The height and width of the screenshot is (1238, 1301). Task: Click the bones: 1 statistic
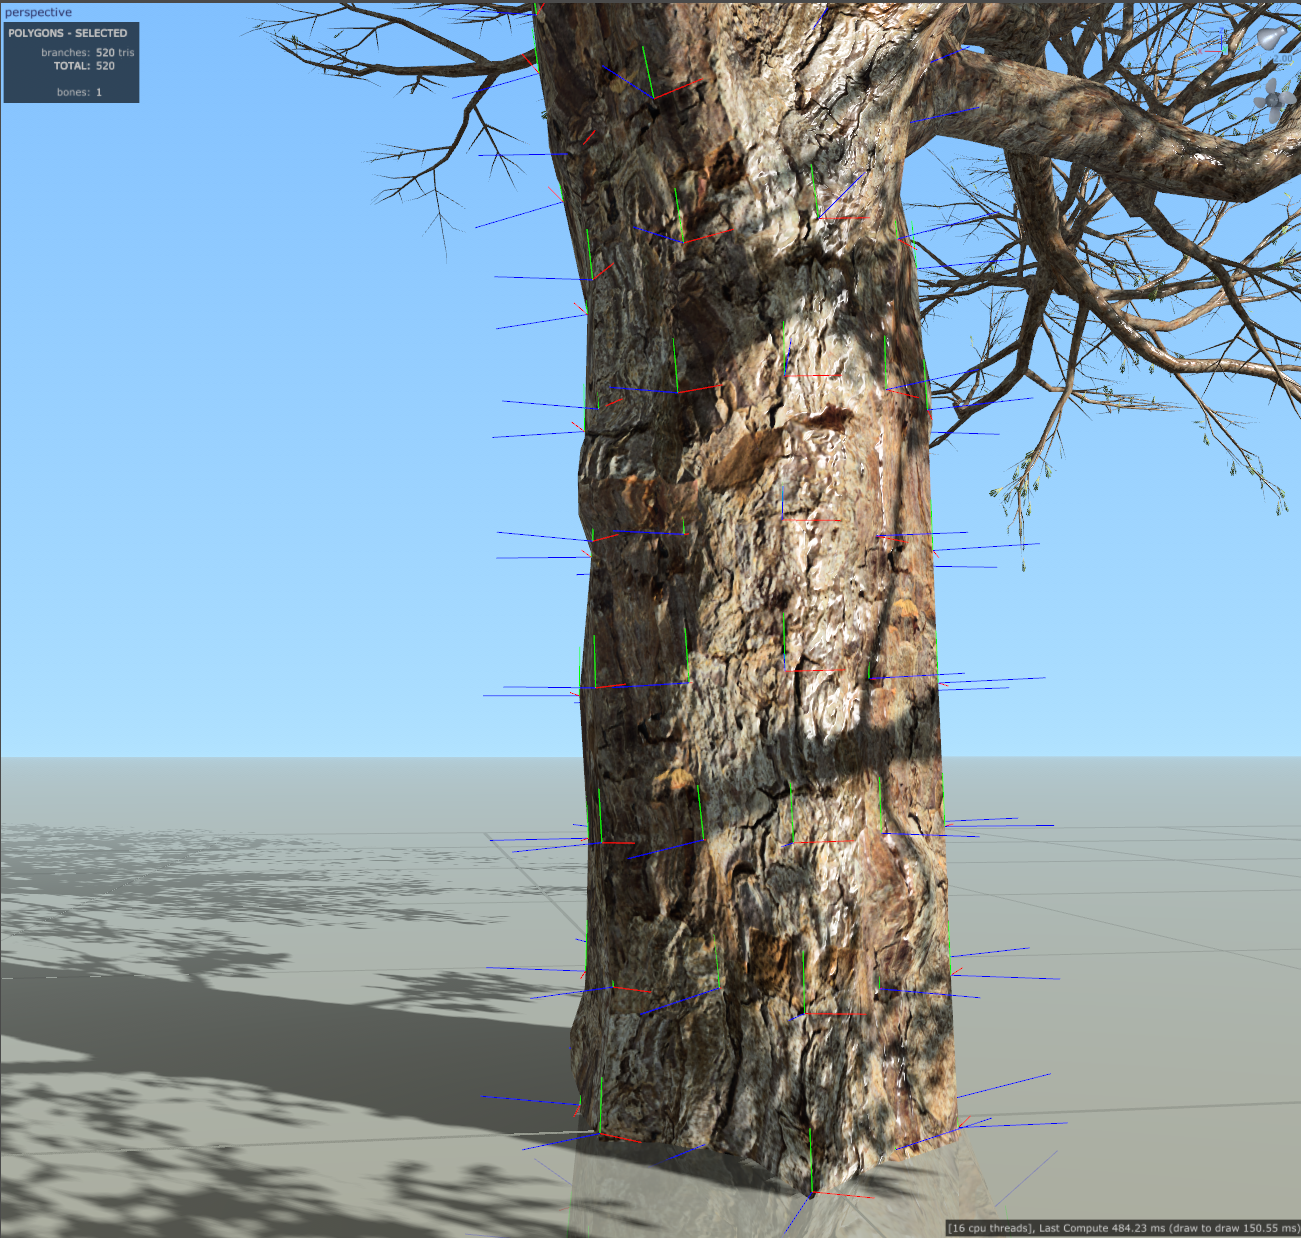click(x=79, y=92)
